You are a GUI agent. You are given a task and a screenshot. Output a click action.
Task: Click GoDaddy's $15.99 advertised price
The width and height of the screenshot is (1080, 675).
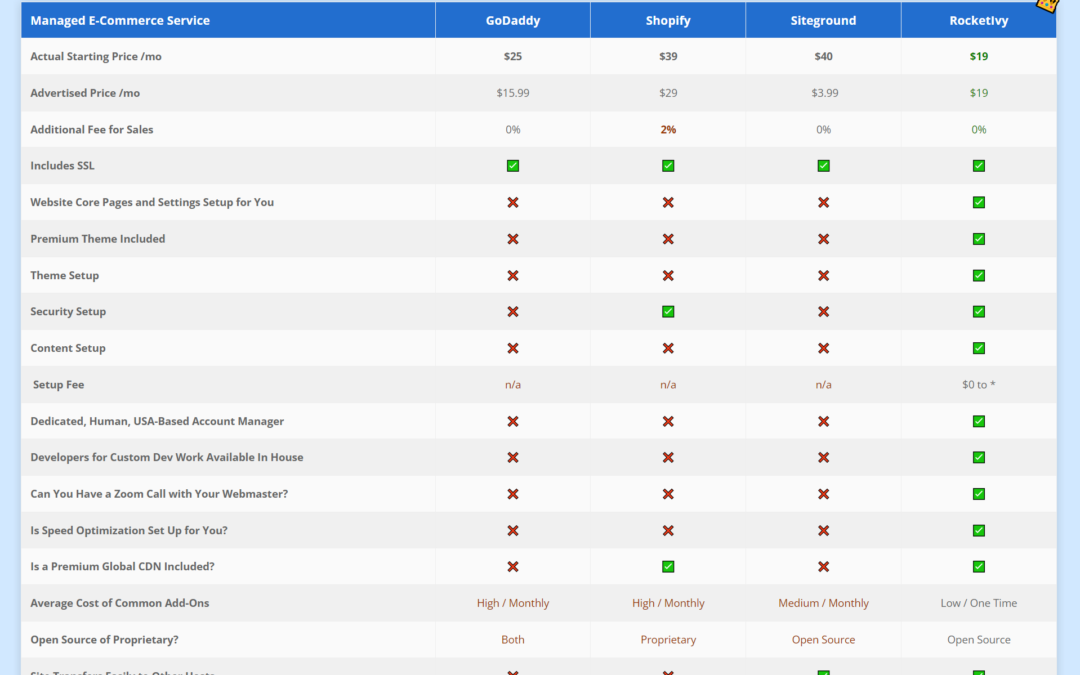pos(512,93)
